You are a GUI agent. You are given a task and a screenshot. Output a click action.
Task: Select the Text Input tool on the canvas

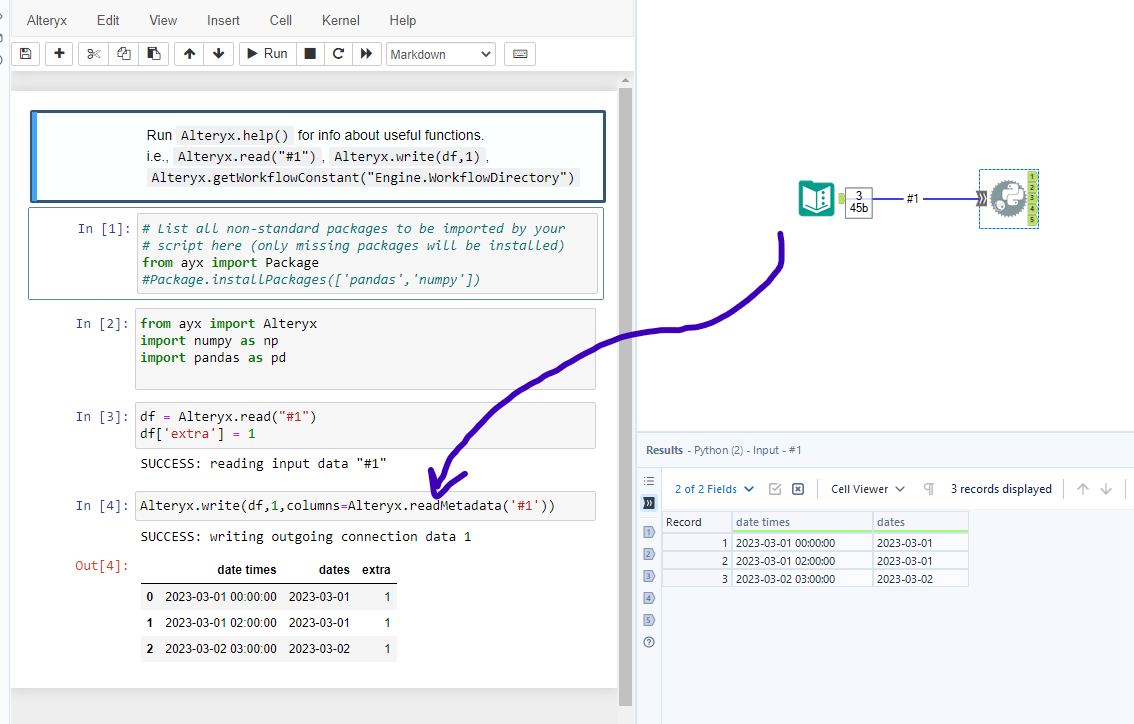click(x=816, y=199)
